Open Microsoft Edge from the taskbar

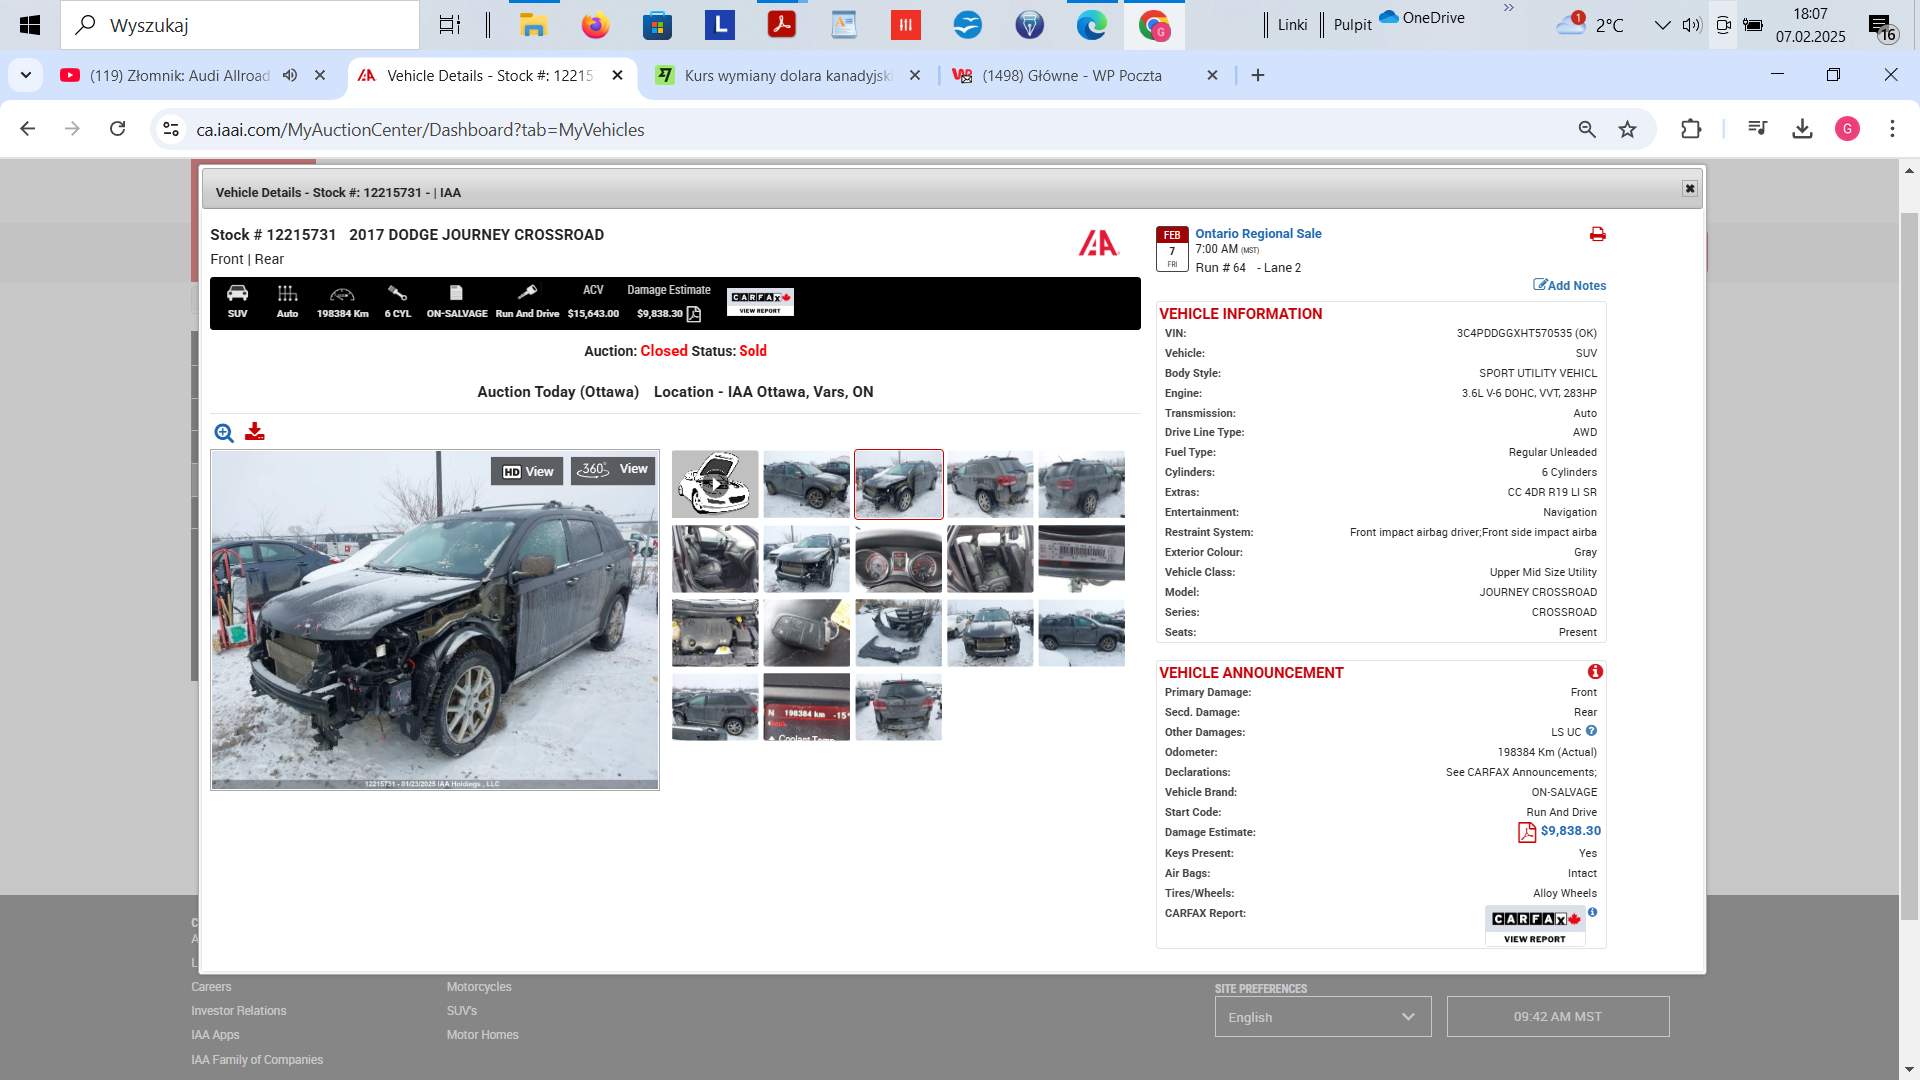coord(1091,25)
